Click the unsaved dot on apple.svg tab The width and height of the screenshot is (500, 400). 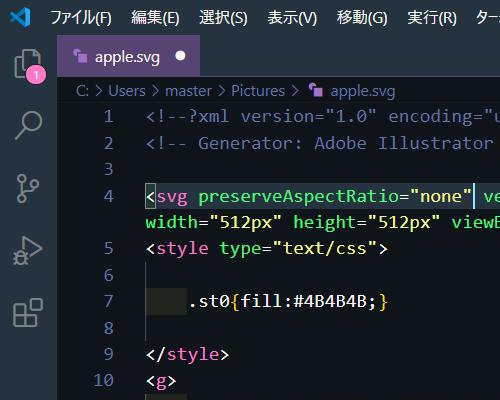pyautogui.click(x=180, y=56)
